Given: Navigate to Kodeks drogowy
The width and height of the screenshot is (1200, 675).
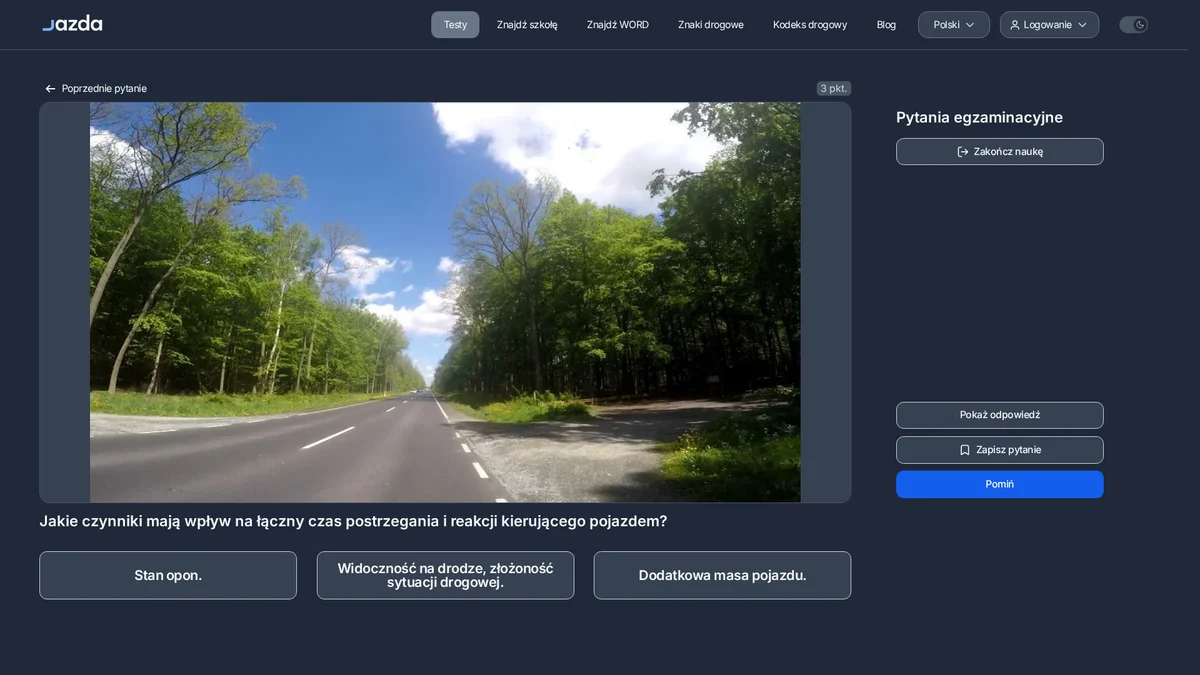Looking at the screenshot, I should coord(810,25).
